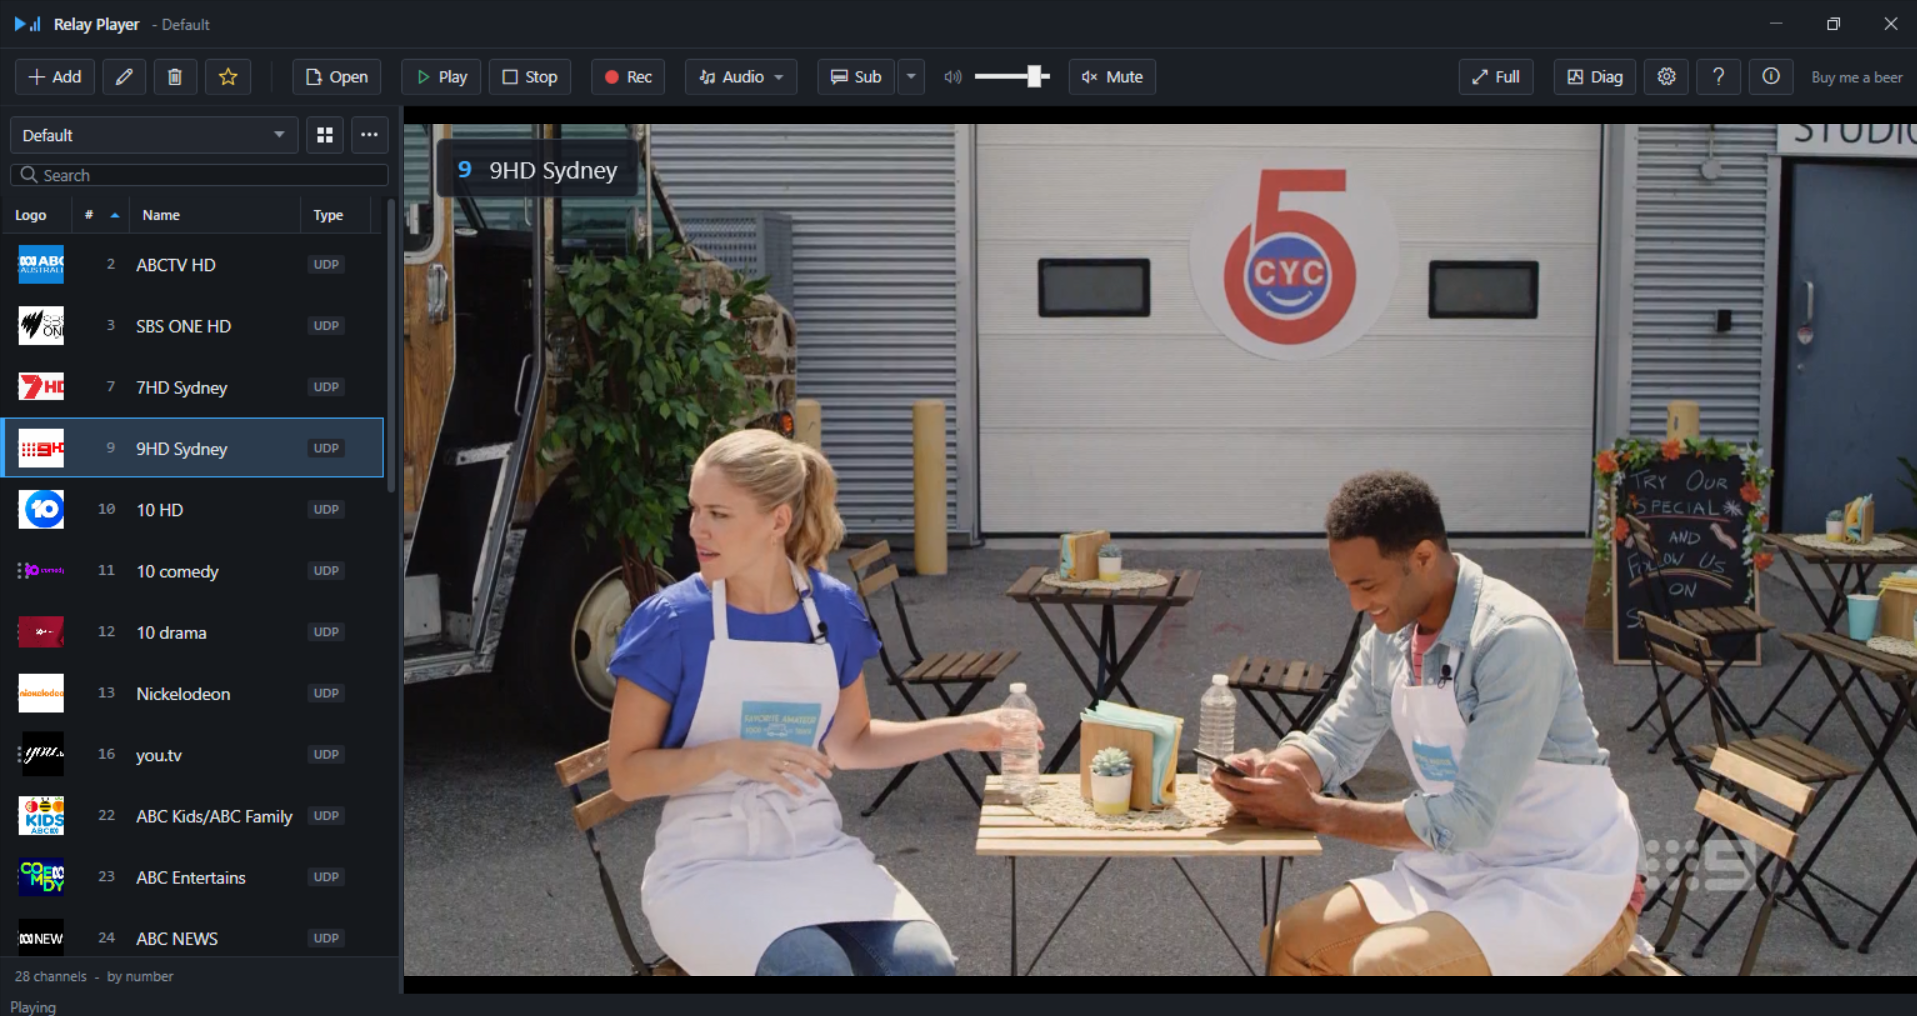Open the settings gear icon

tap(1666, 77)
